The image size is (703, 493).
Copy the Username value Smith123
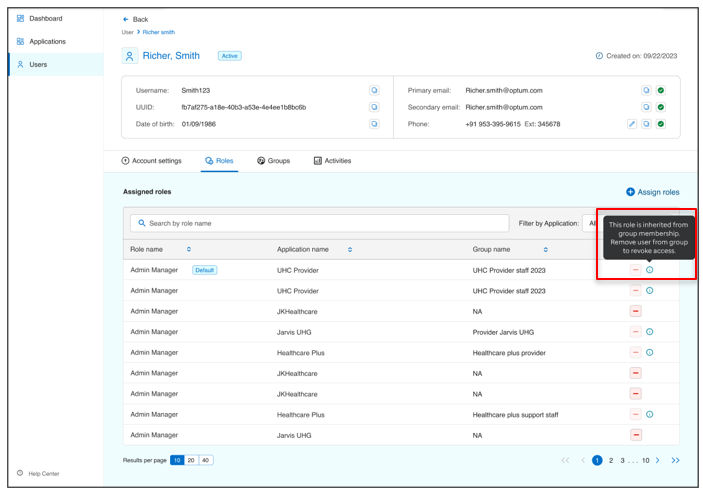[x=374, y=91]
